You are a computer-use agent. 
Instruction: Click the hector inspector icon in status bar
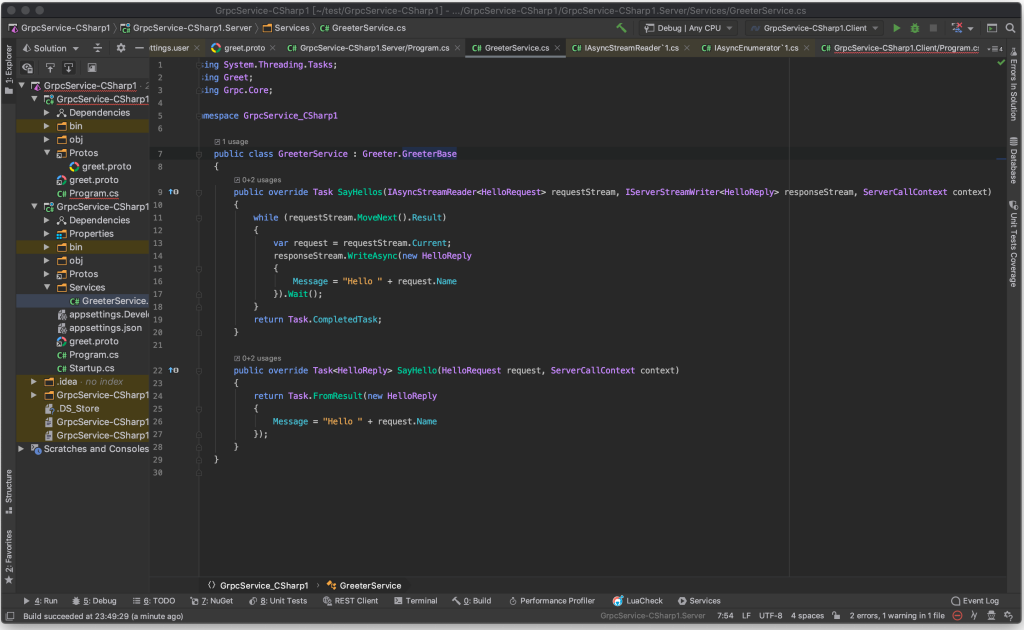[991, 616]
